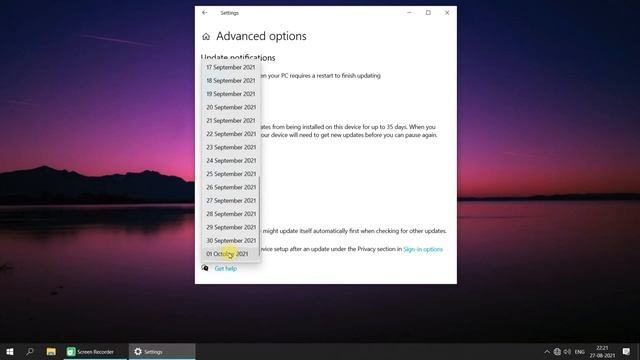Screen dimensions: 640x360
Task: Click ENG language indicator
Action: [x=580, y=351]
